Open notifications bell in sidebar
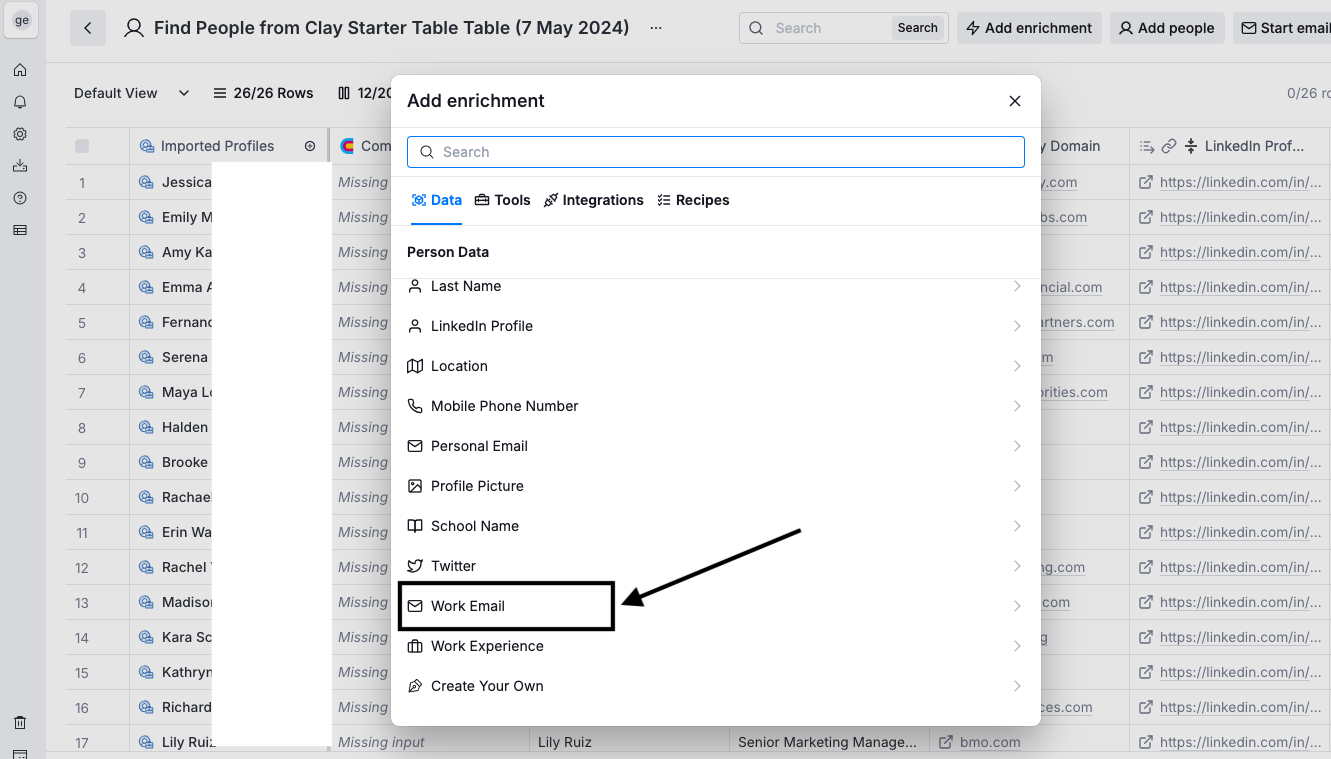 [20, 102]
